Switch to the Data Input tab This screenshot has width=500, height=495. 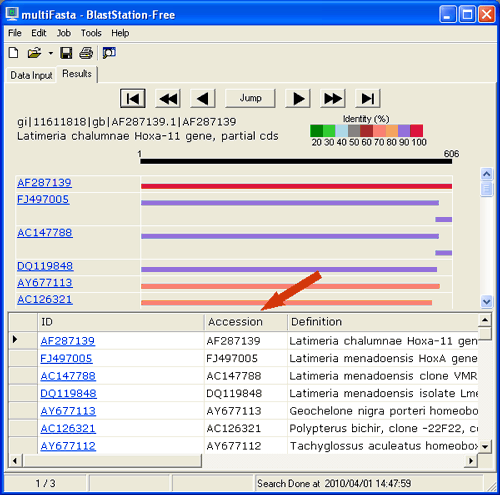[31, 75]
